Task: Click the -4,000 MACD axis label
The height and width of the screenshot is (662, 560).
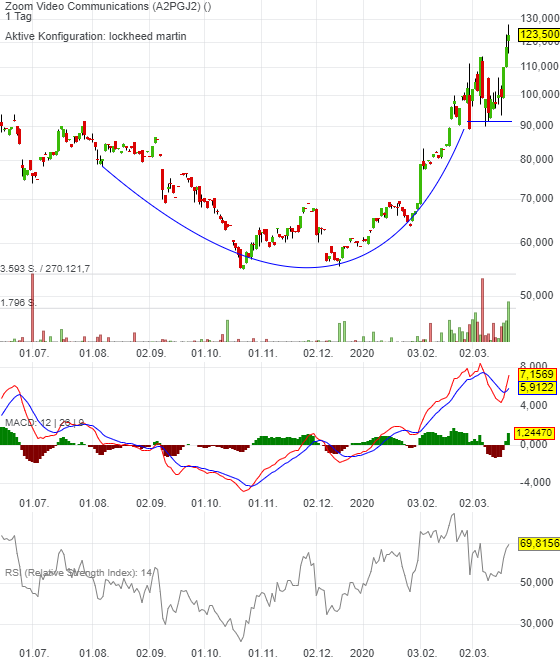Action: click(535, 482)
